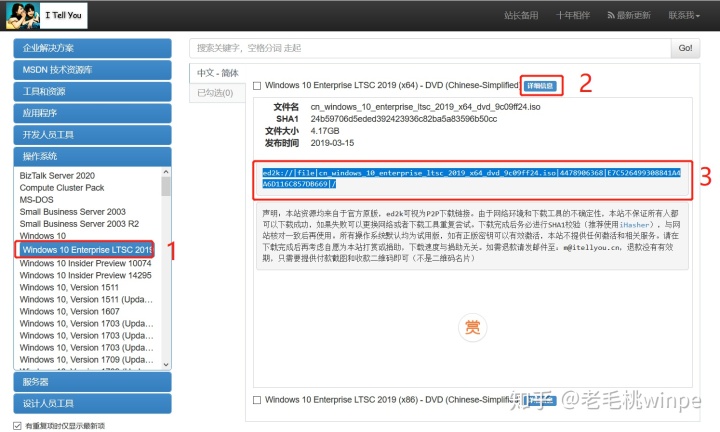Select MS-DOS in the list
The width and height of the screenshot is (720, 432).
[36, 200]
